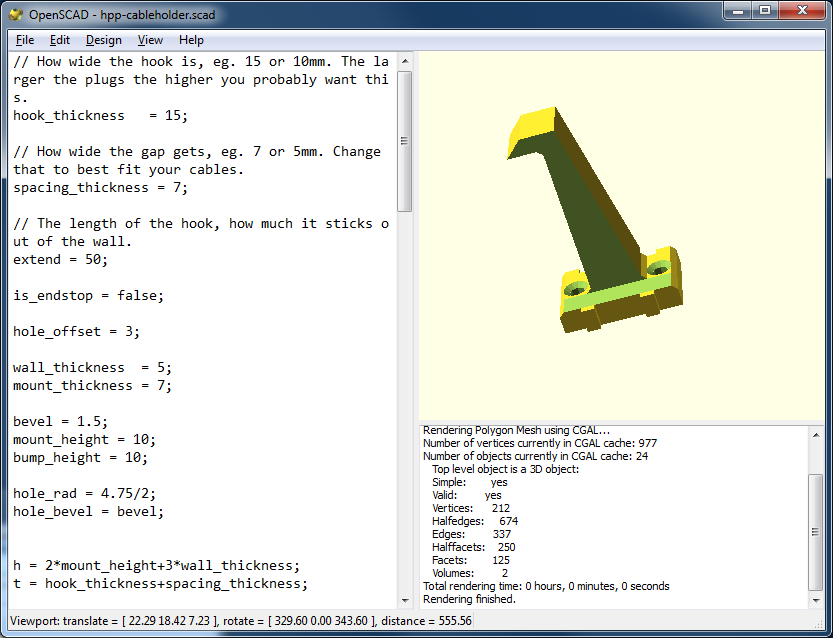833x638 pixels.
Task: Click console line 'Facets: 125'
Action: [471, 560]
